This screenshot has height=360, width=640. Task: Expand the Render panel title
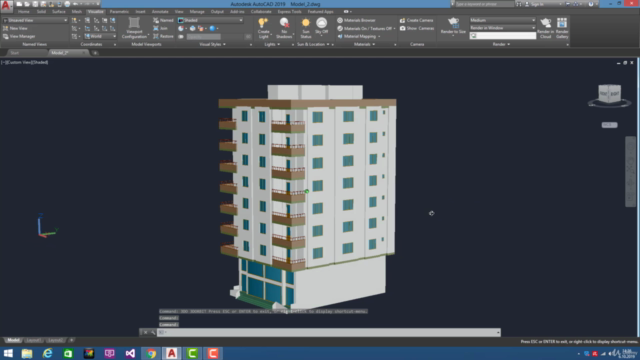[x=501, y=44]
